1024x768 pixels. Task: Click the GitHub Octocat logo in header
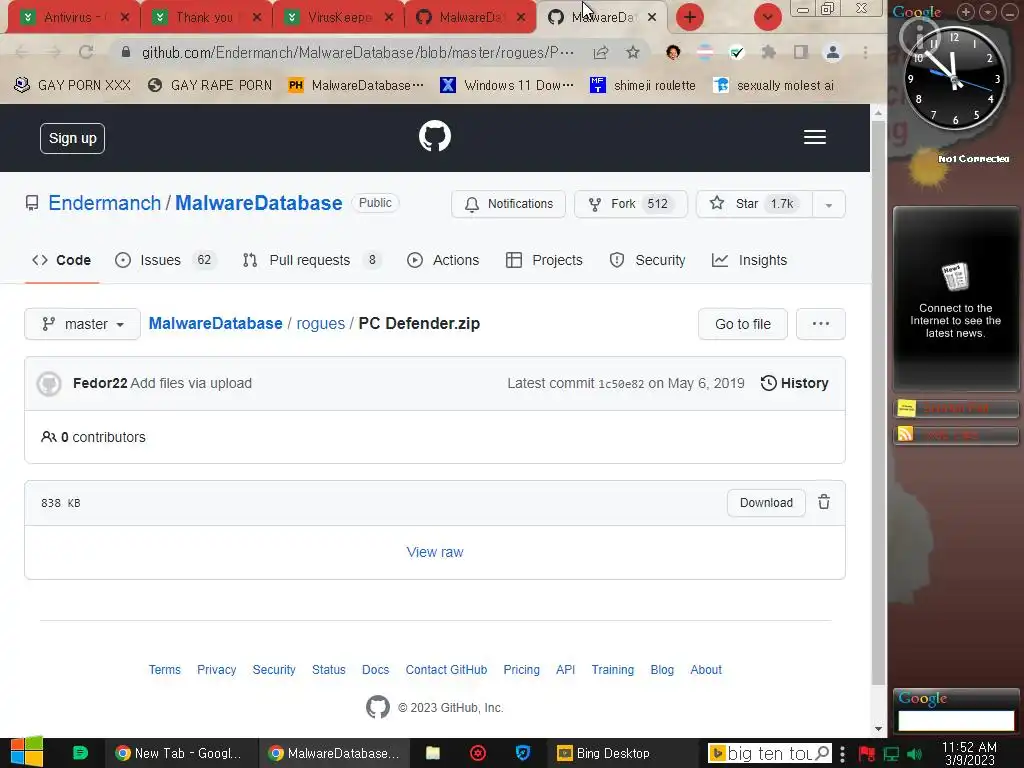435,136
